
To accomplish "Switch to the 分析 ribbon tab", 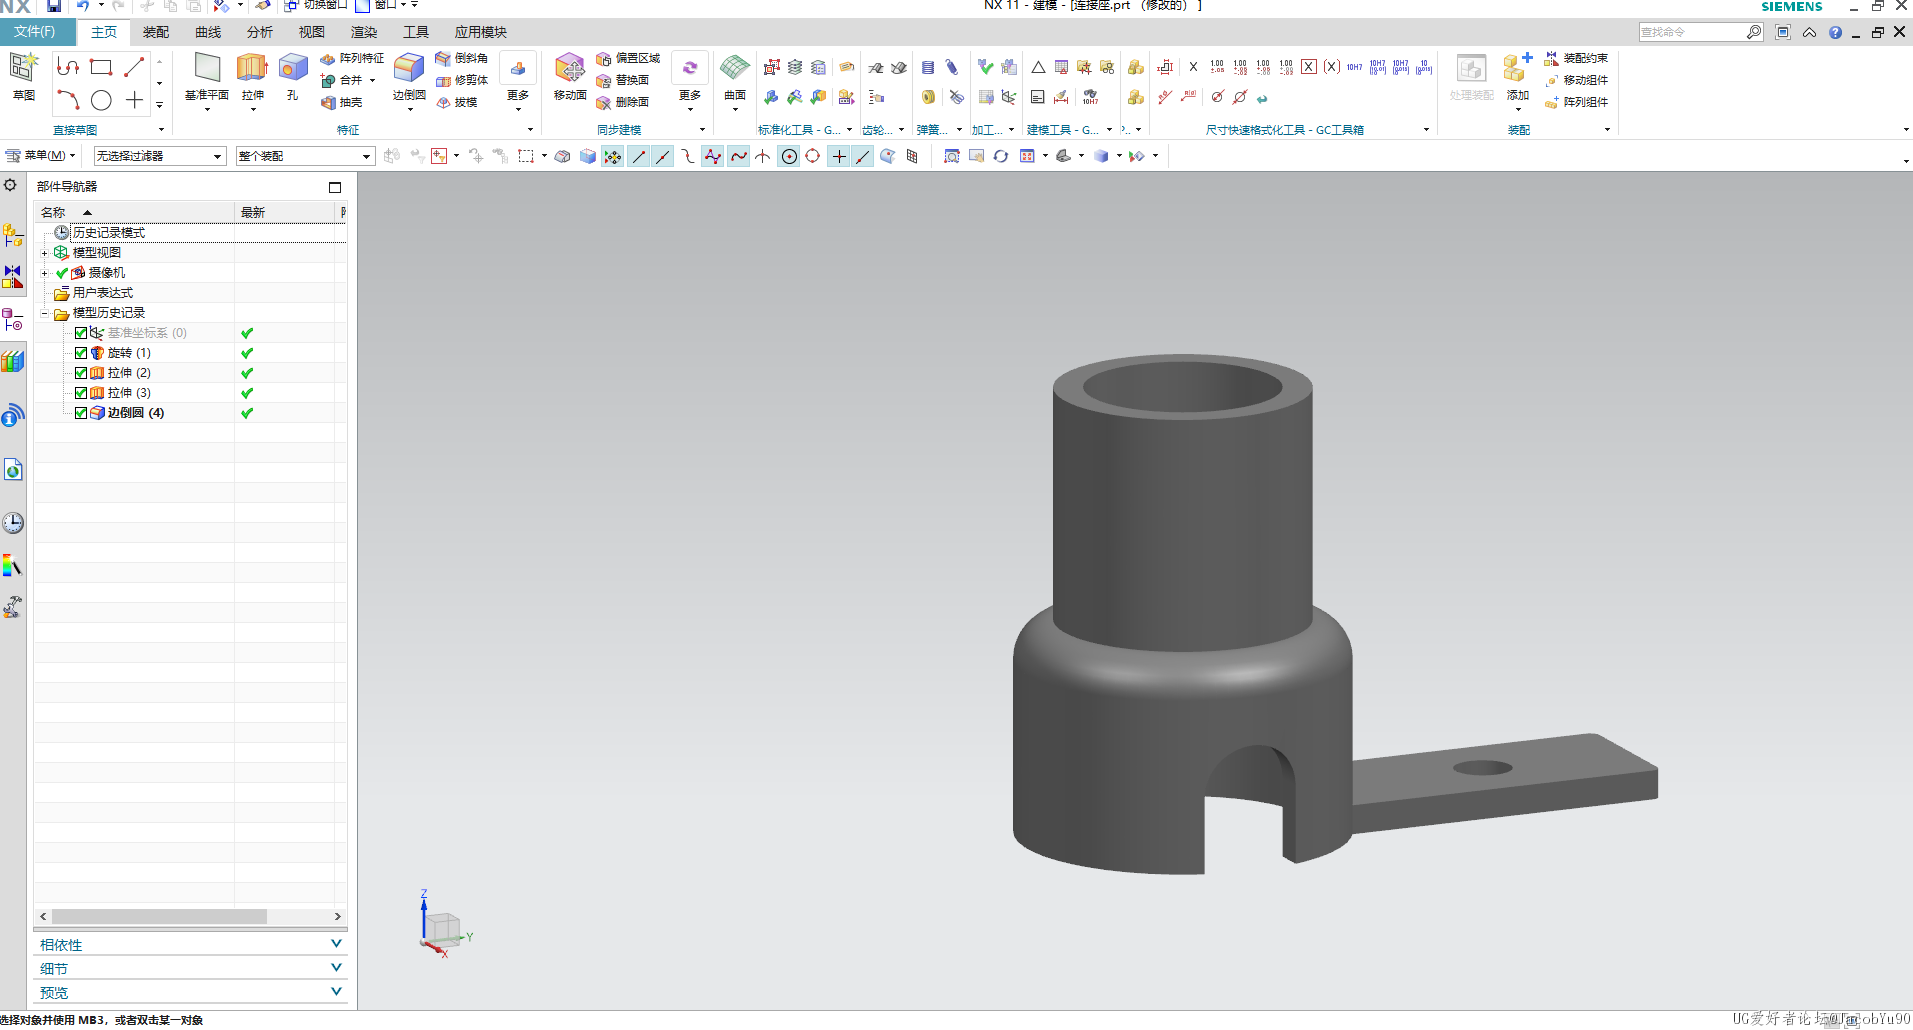I will [x=260, y=32].
